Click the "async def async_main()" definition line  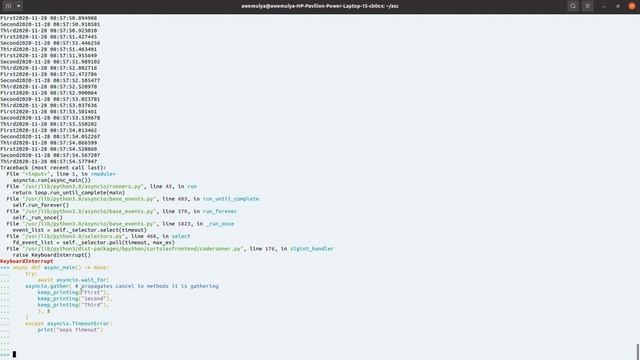click(x=60, y=267)
